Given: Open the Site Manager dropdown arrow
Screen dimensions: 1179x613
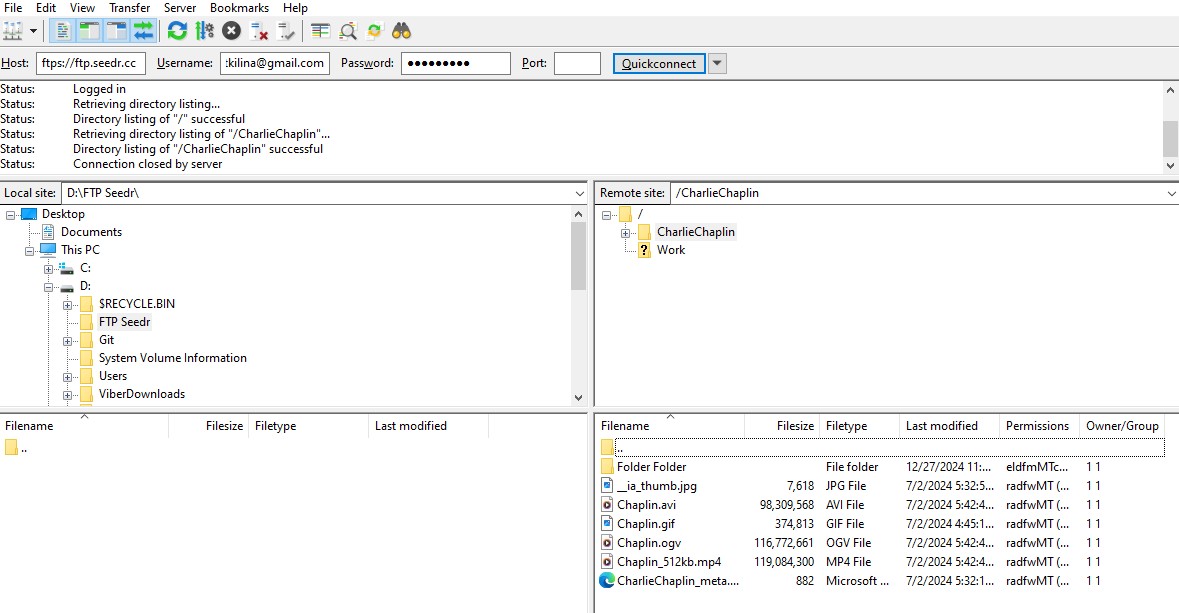Looking at the screenshot, I should (33, 31).
